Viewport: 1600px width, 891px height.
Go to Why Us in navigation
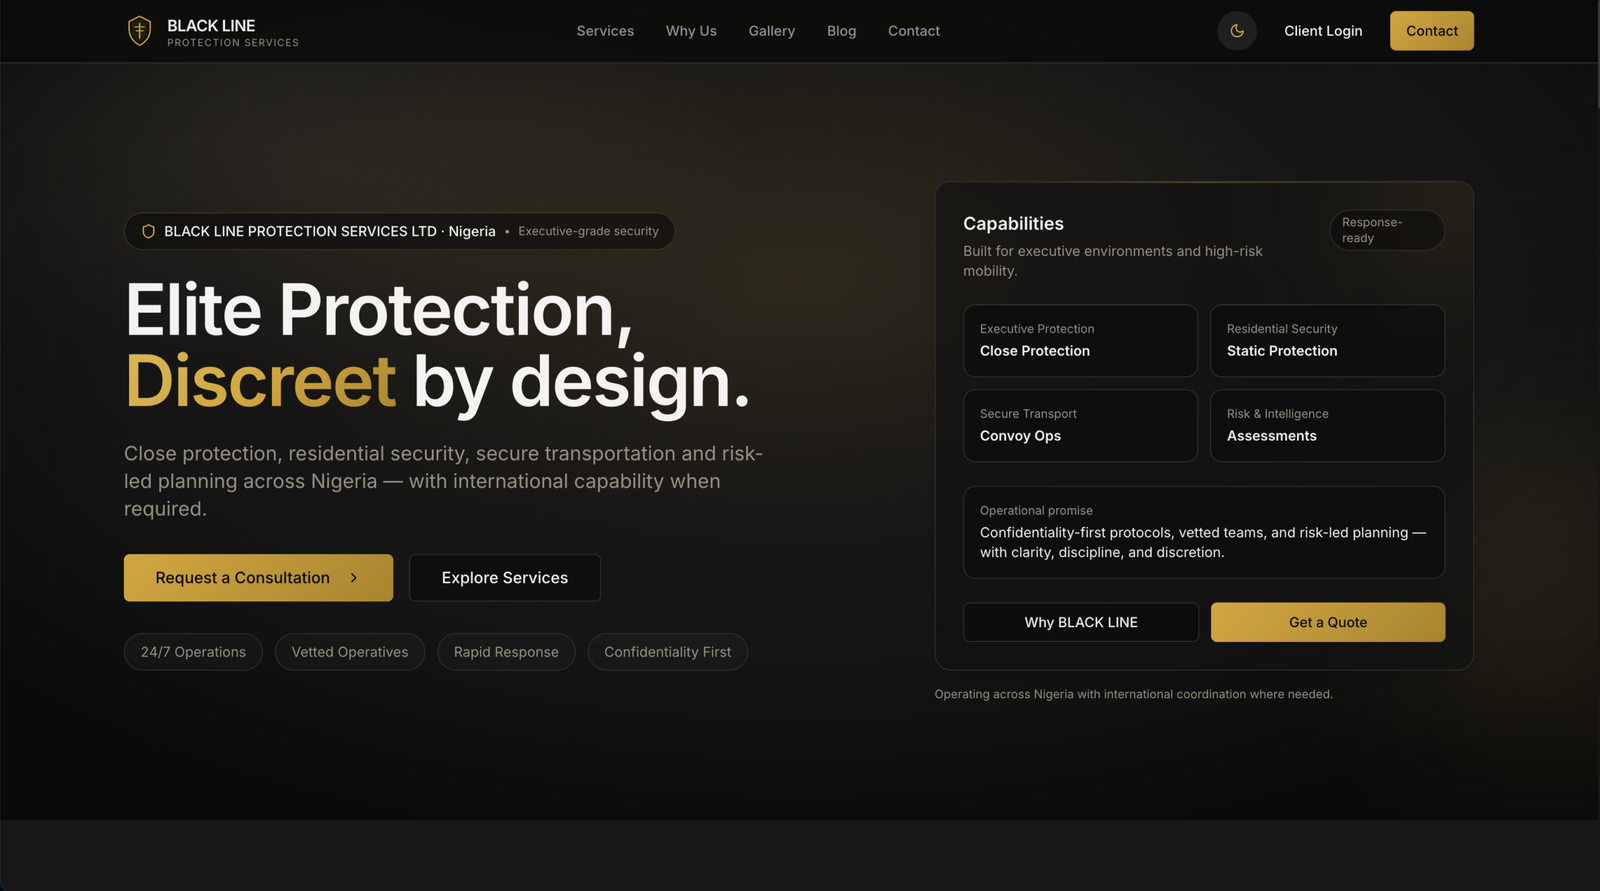691,31
